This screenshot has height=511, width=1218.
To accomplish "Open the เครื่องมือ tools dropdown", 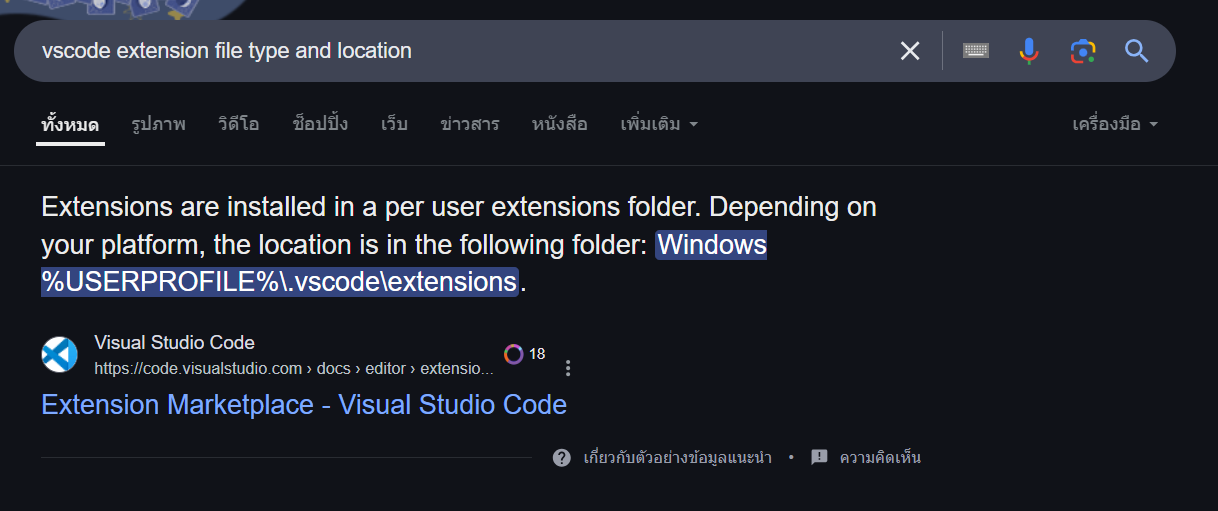I will point(1115,125).
